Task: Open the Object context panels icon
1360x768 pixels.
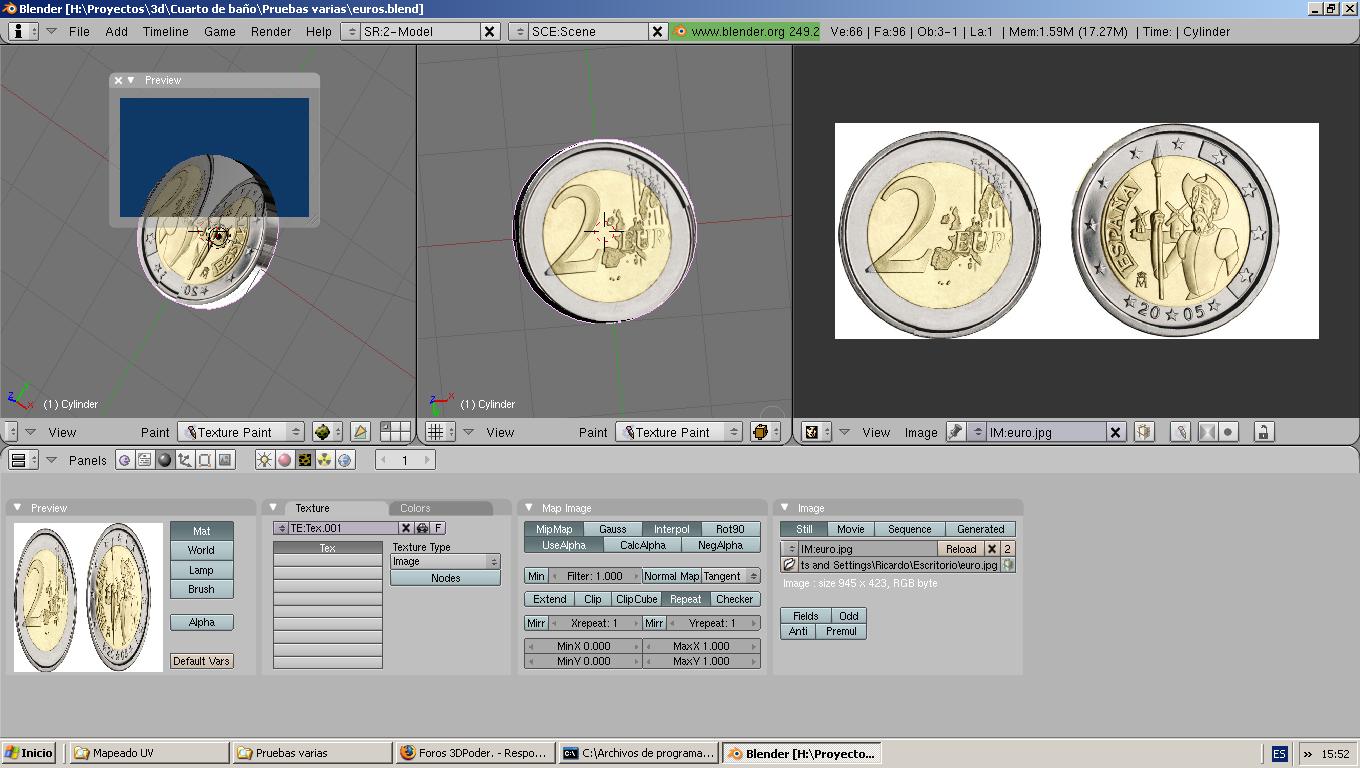Action: click(185, 460)
